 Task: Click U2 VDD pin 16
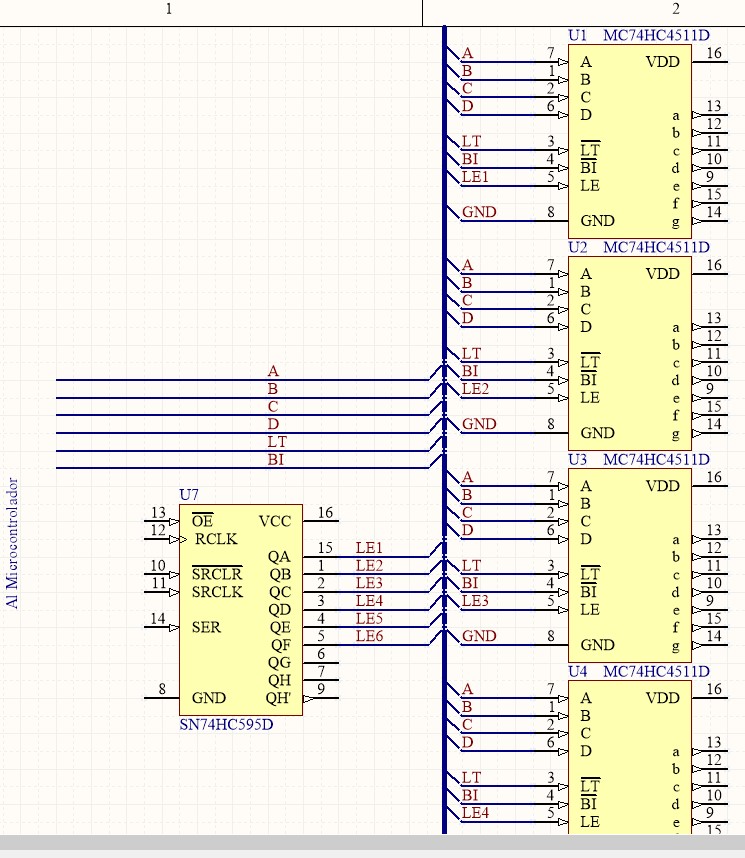click(710, 274)
